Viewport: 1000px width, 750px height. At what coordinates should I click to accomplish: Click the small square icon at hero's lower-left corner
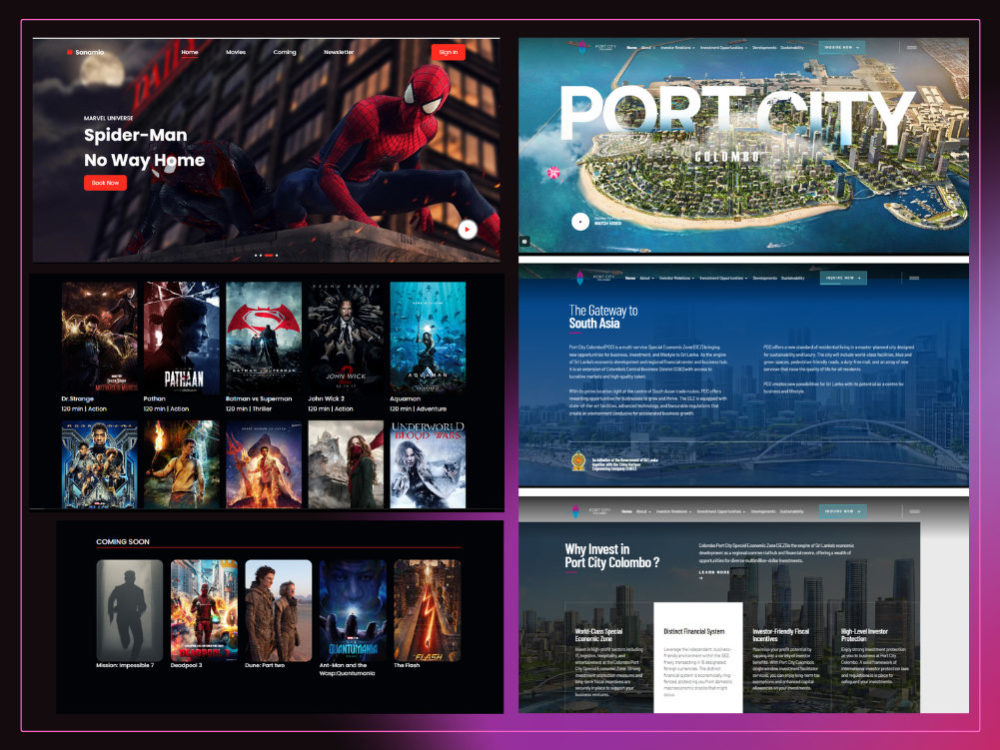click(524, 242)
